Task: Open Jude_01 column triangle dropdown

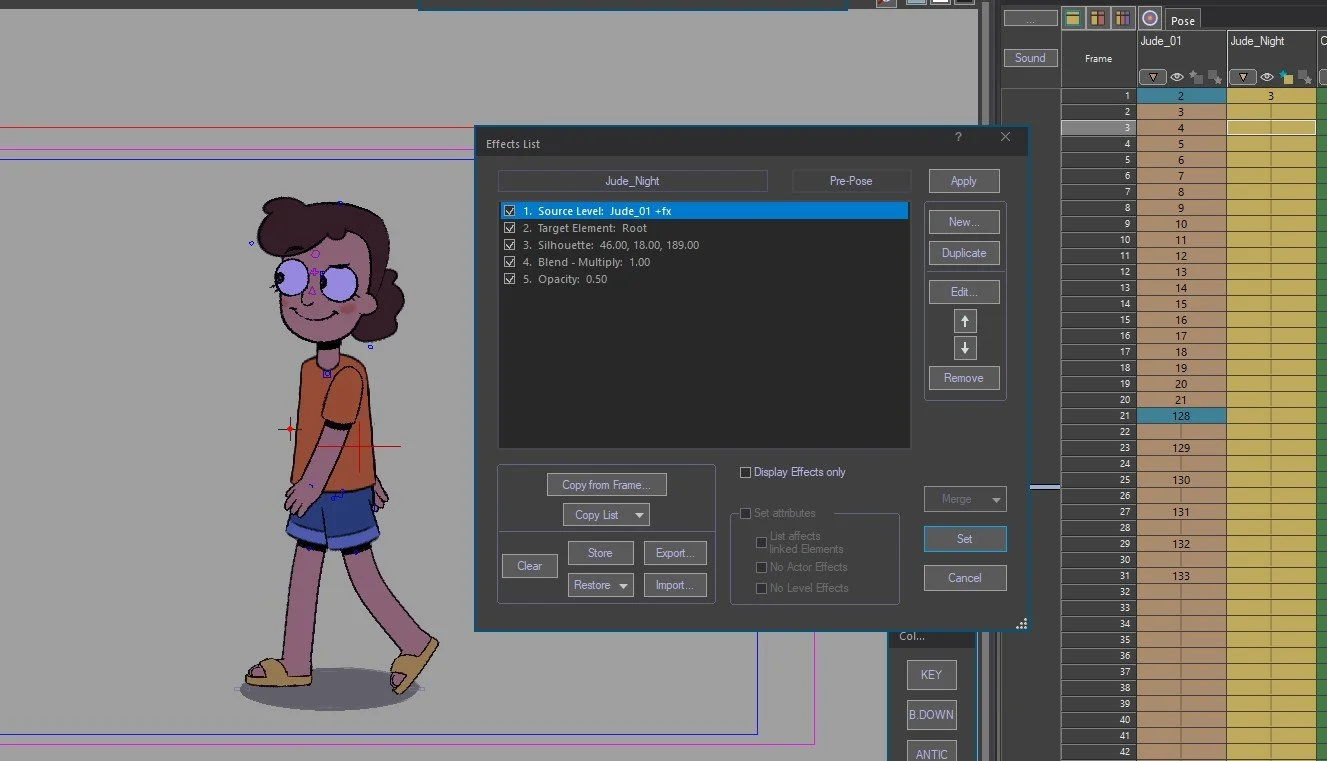Action: 1153,77
